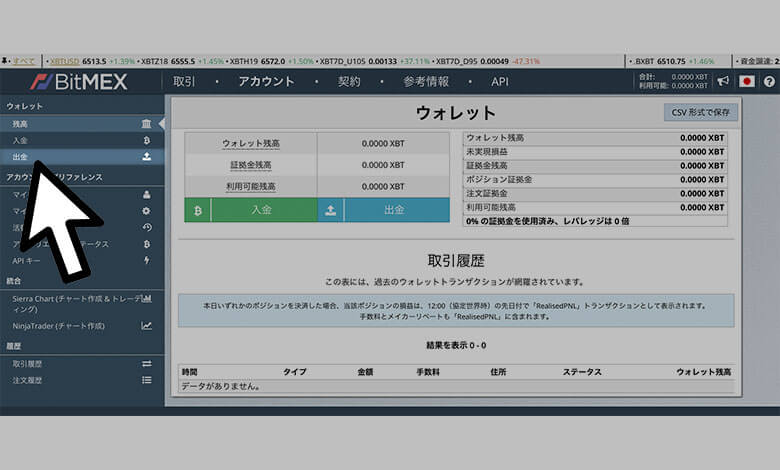Click the upload icon on blue withdraw button
Image resolution: width=780 pixels, height=470 pixels.
point(330,210)
